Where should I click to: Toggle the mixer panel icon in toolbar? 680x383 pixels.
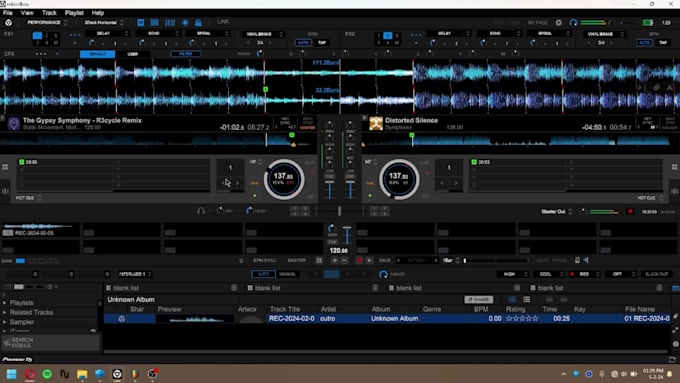click(170, 23)
